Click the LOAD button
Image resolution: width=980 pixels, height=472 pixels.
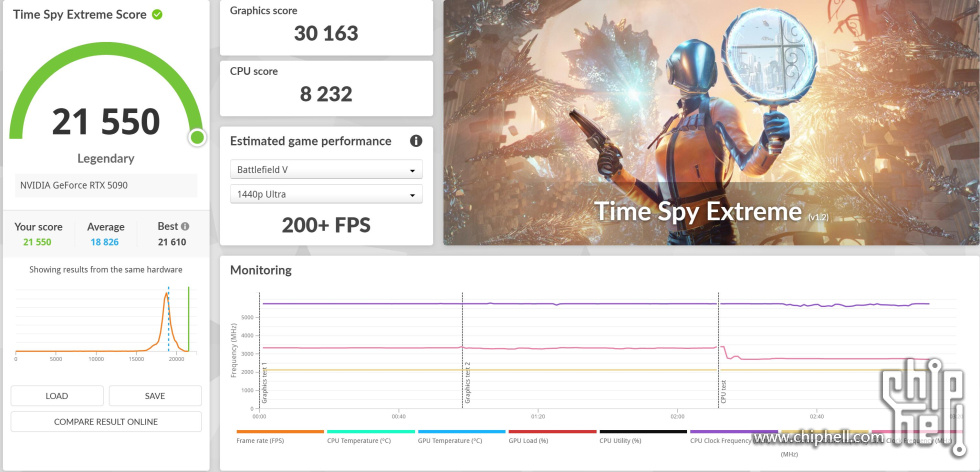click(57, 396)
